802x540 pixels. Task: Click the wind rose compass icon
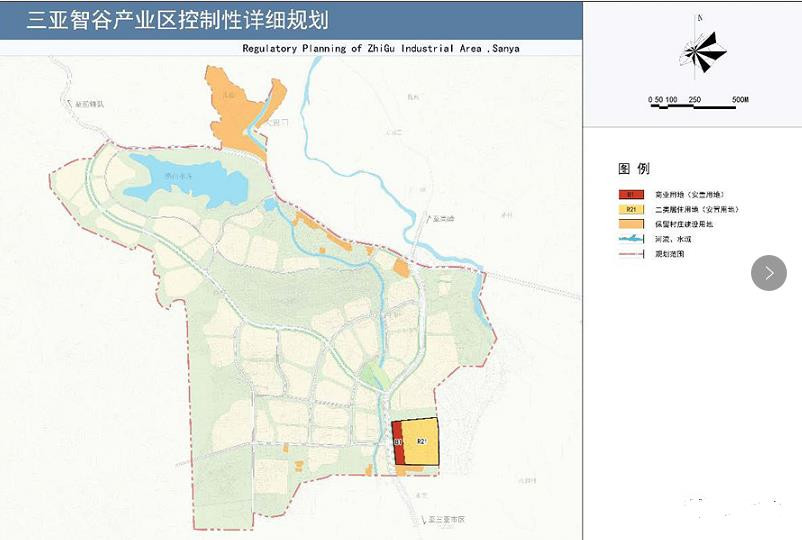[702, 52]
